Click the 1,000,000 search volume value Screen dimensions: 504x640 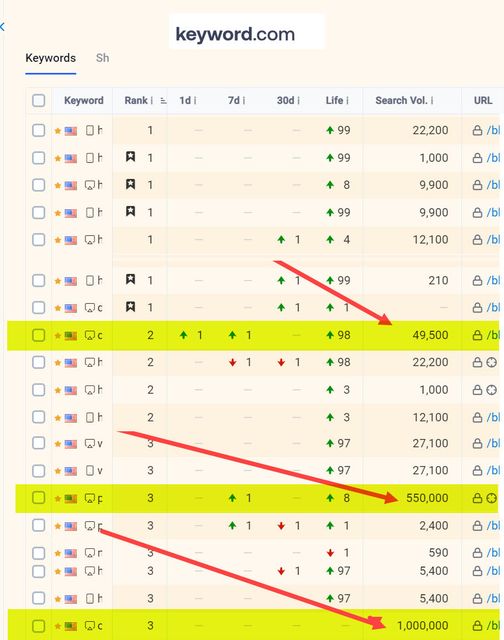423,625
